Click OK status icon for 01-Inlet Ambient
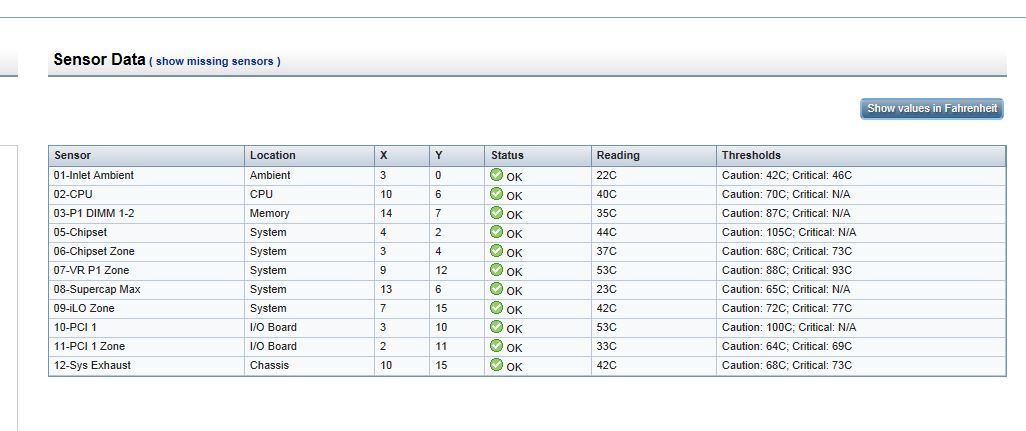The image size is (1026, 431). click(x=496, y=175)
